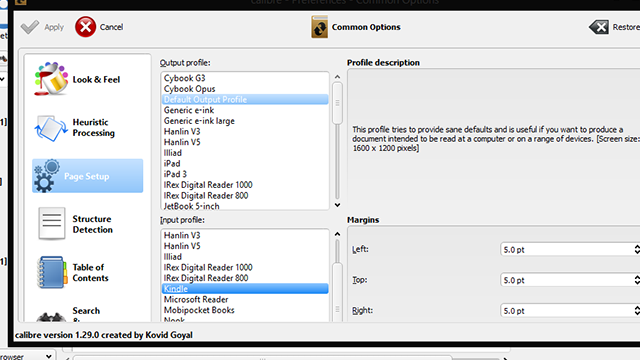Viewport: 640px width, 360px height.
Task: Click the Structure Detection document icon
Action: coord(51,223)
